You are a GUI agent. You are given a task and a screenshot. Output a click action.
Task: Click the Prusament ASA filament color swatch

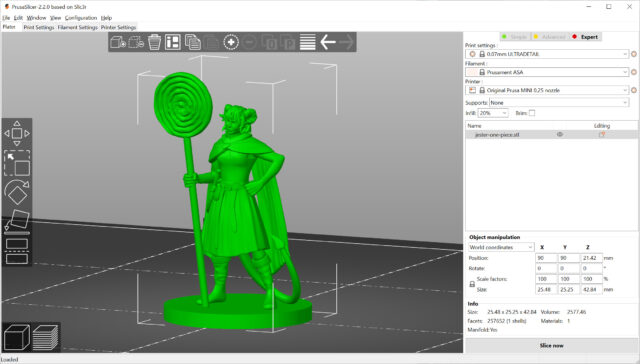point(472,72)
